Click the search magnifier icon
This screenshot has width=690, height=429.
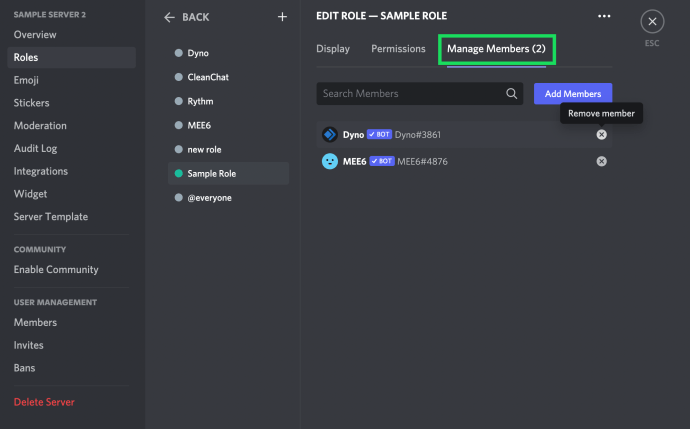click(512, 94)
